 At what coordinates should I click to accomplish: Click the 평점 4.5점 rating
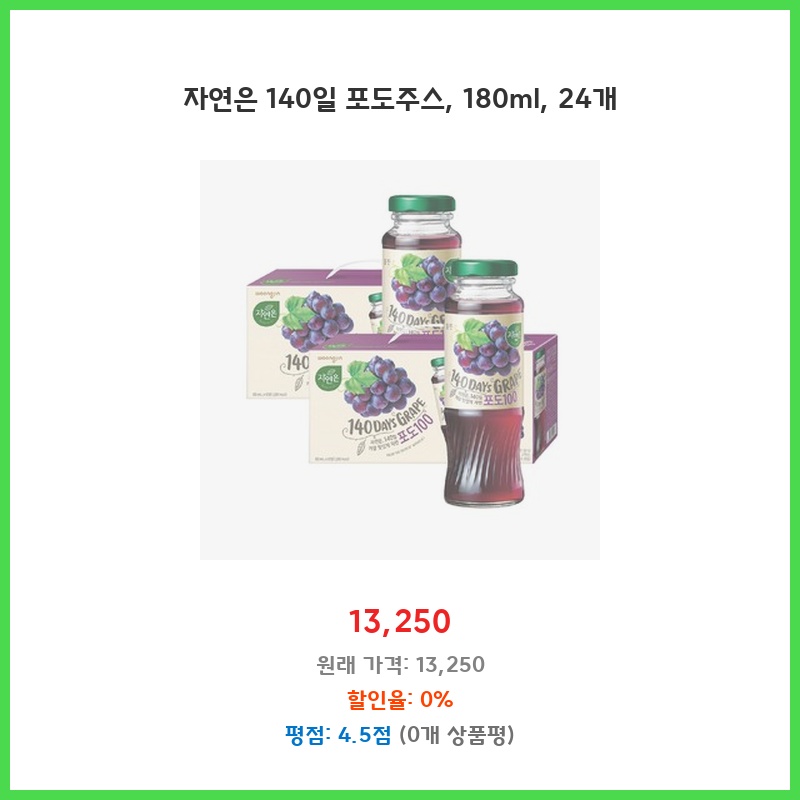338,735
